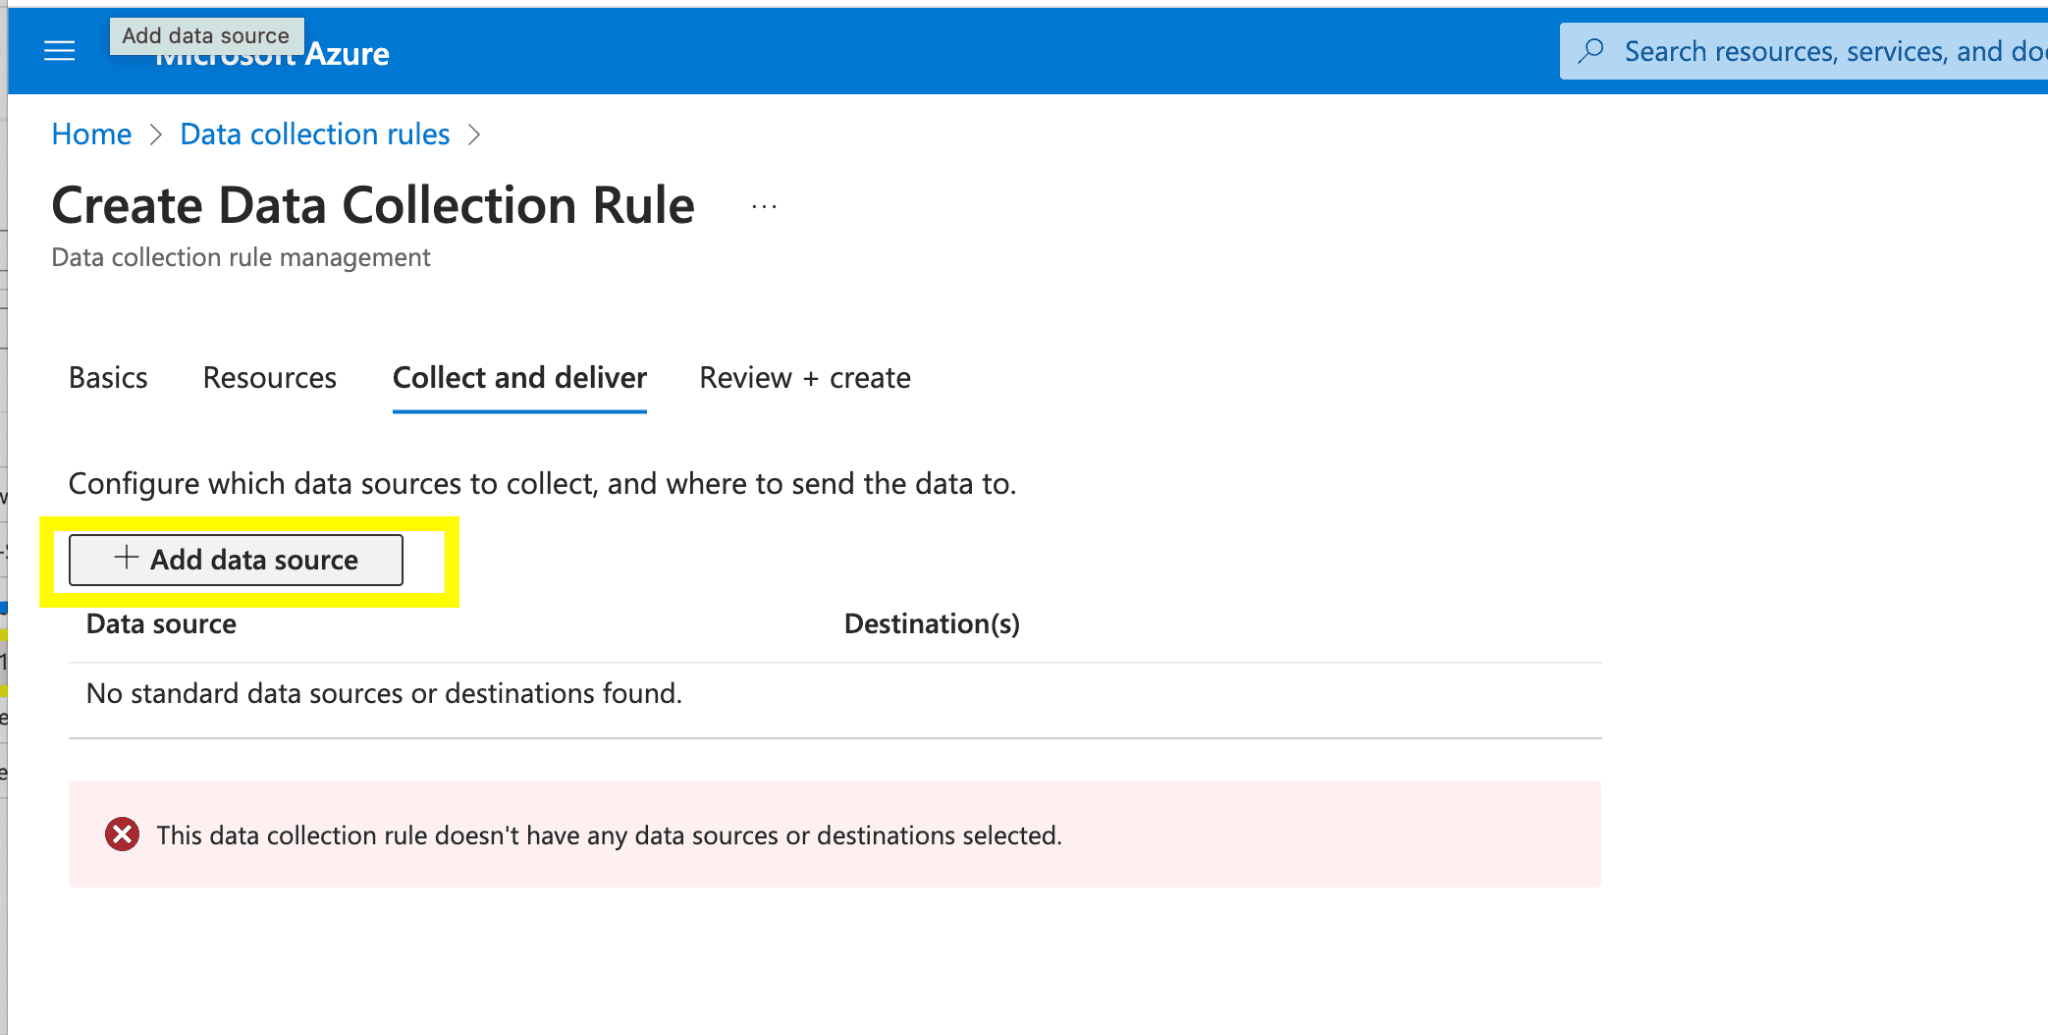The width and height of the screenshot is (2048, 1035).
Task: Click the chevron after Home breadcrumb
Action: [x=156, y=135]
